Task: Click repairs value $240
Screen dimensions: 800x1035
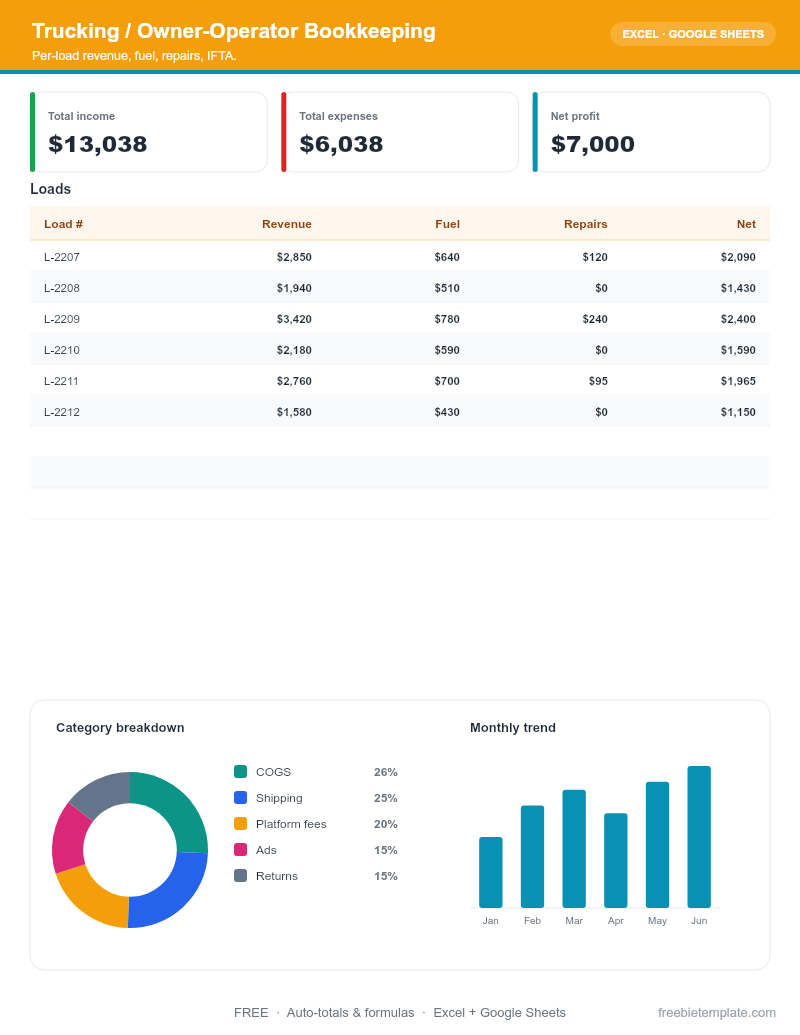Action: tap(595, 319)
